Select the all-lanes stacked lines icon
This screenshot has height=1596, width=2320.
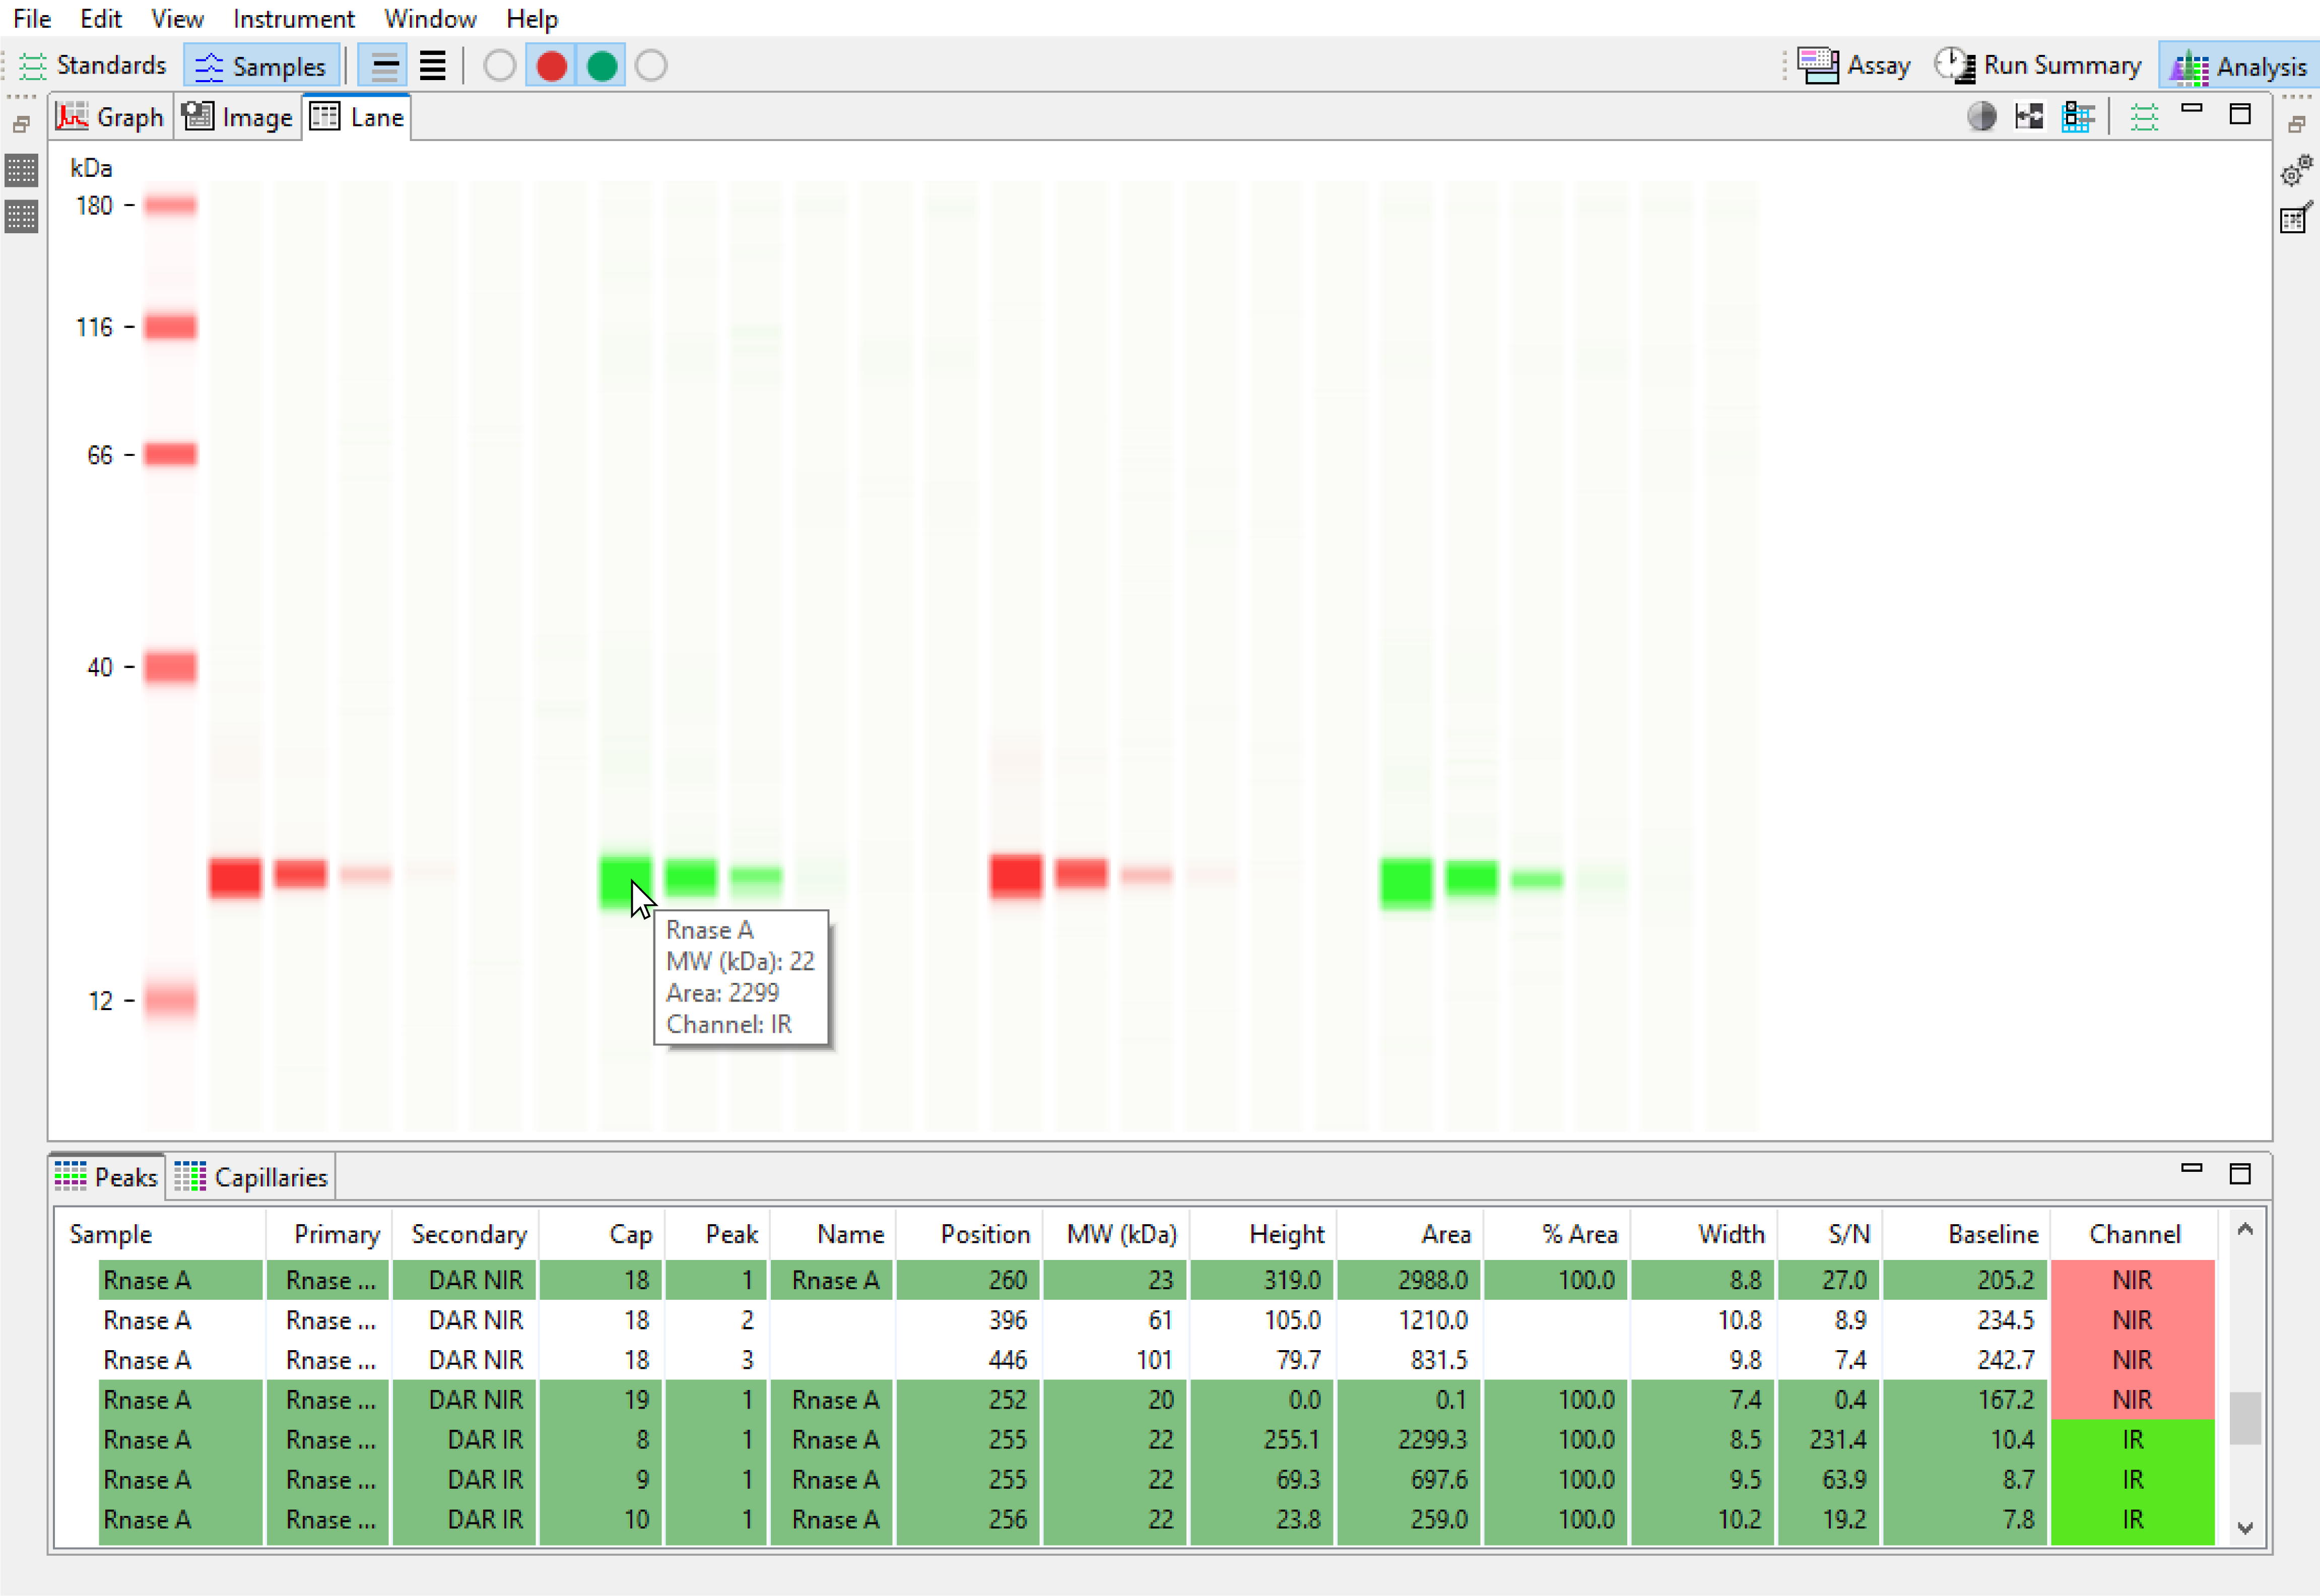pyautogui.click(x=432, y=66)
